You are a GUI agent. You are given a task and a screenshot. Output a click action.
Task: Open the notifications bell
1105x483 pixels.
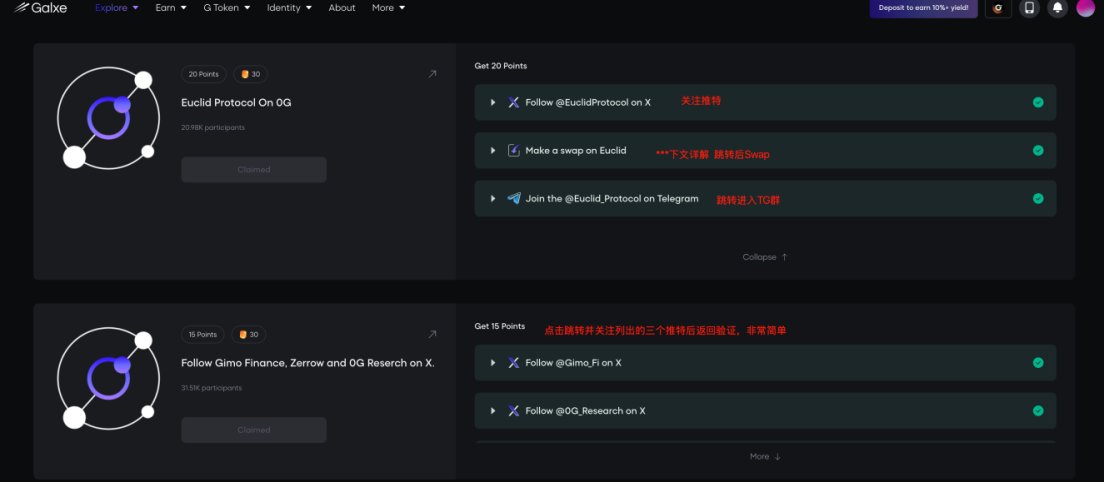(x=1057, y=8)
